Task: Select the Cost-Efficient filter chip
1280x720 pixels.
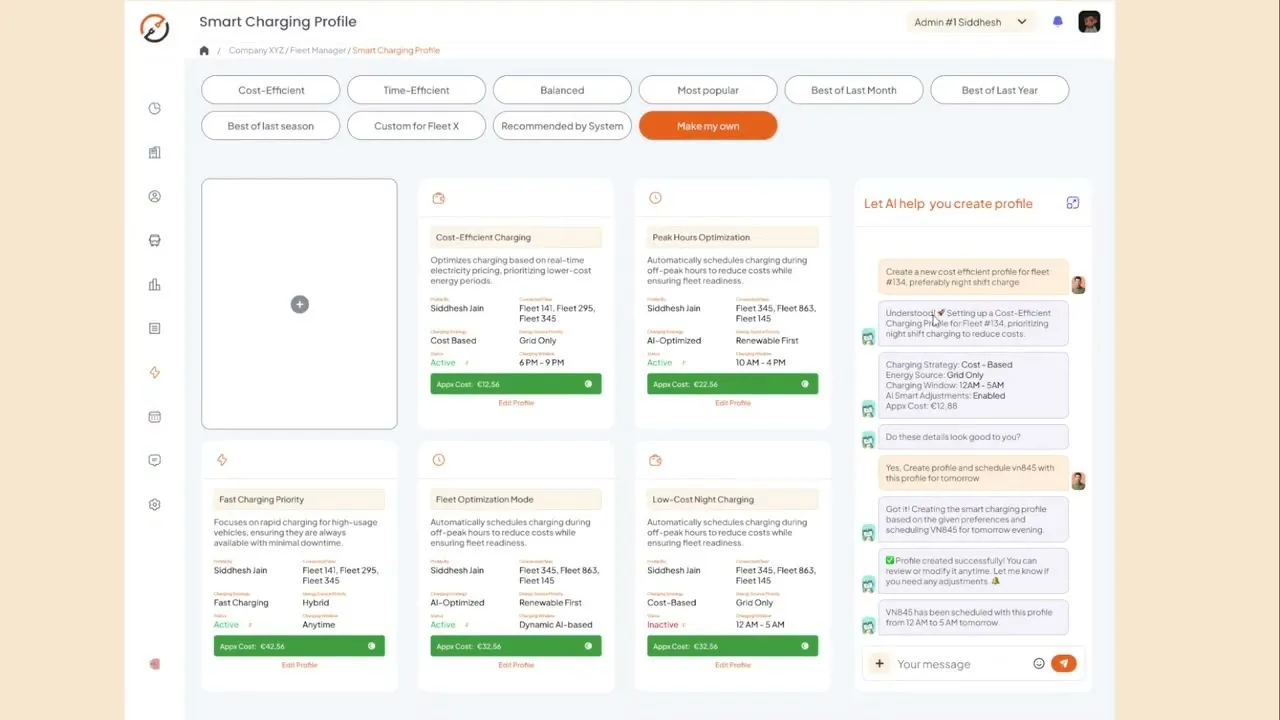Action: coord(271,90)
